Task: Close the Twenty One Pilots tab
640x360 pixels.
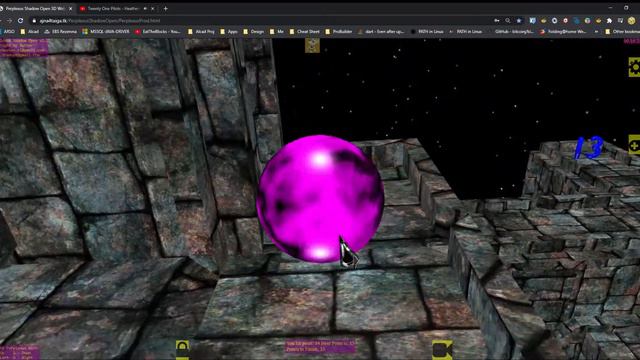Action: coord(153,9)
